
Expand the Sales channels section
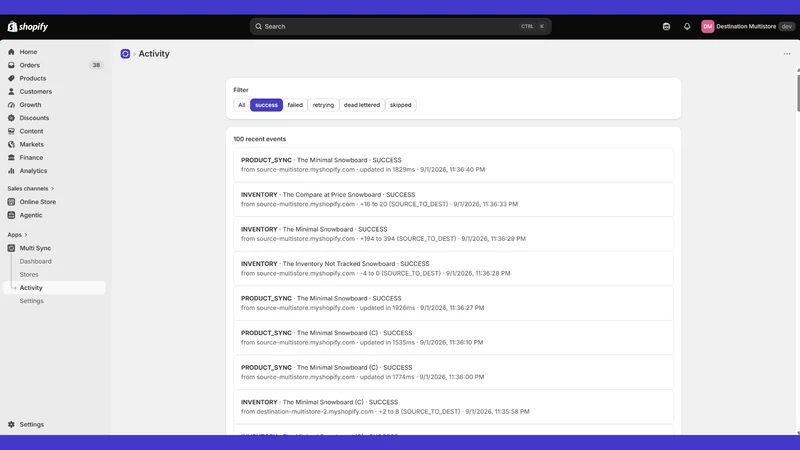(31, 188)
